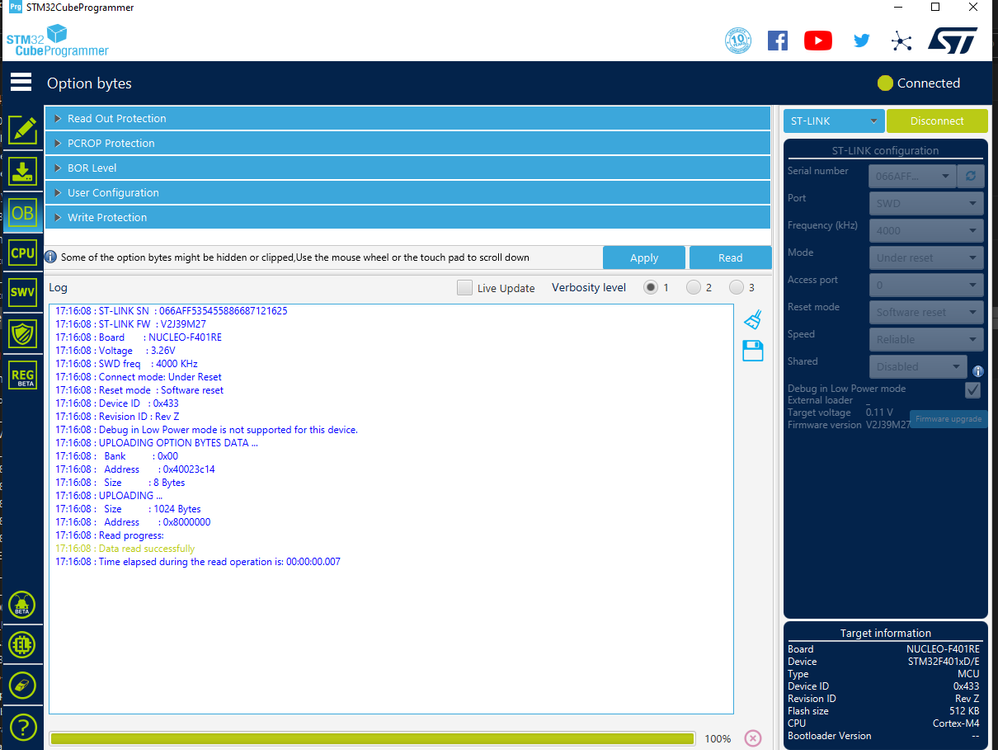Screen dimensions: 998x750
Task: Open the help question mark icon
Action: 24,727
